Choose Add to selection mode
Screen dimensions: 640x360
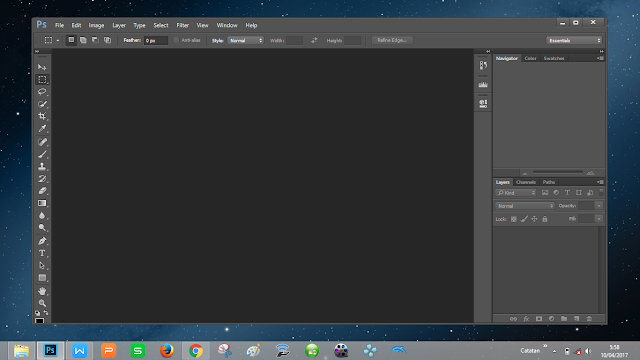tap(83, 40)
